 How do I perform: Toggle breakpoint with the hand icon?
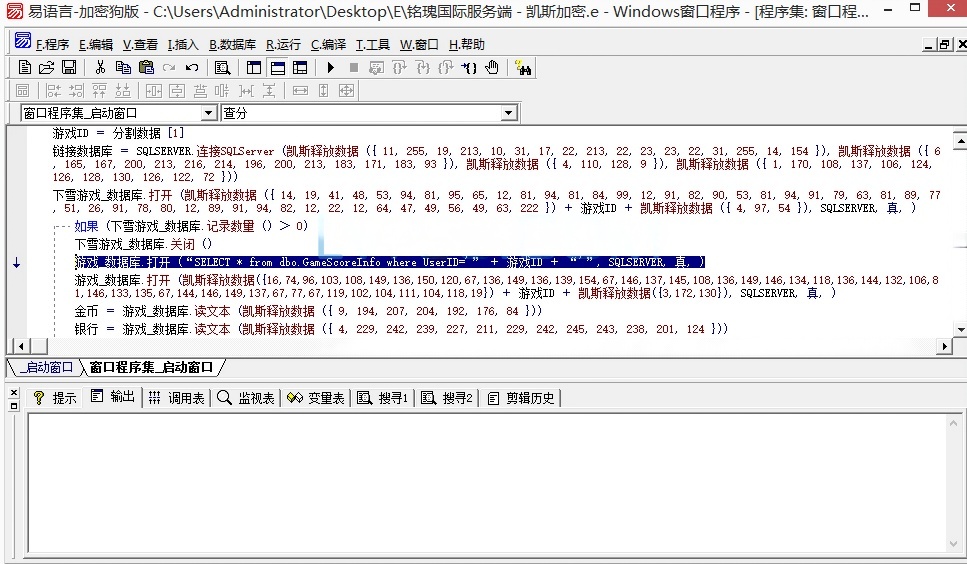pos(492,68)
